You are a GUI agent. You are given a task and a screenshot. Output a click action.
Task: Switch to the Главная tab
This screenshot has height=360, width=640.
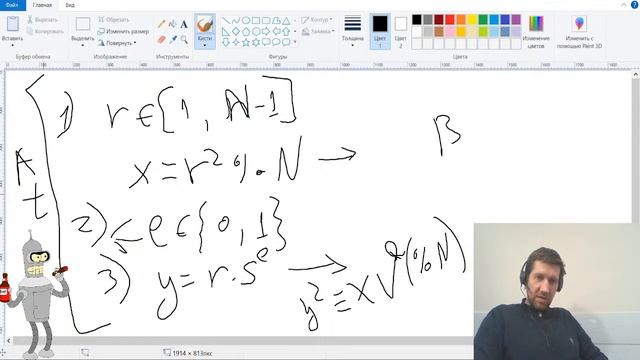click(42, 5)
